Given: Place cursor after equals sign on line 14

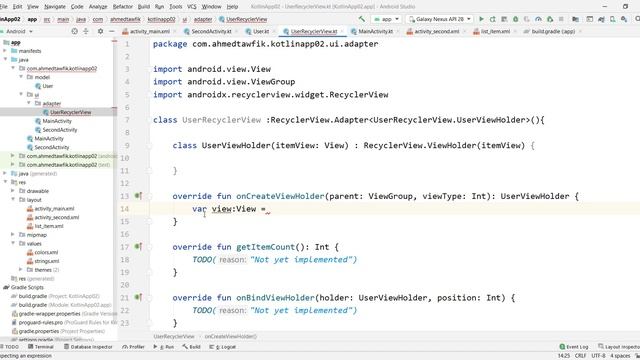Looking at the screenshot, I should [x=267, y=209].
